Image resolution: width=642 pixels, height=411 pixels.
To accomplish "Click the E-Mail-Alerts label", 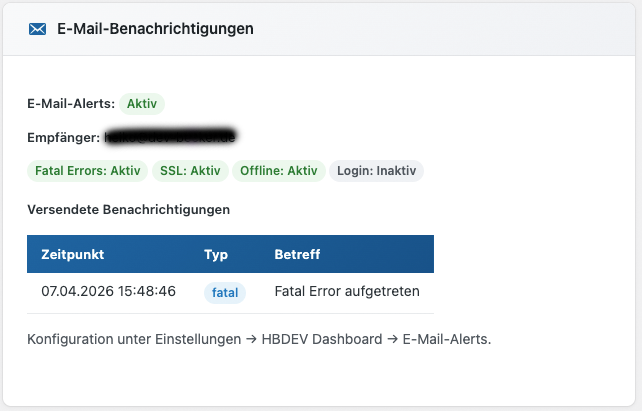I will 70,104.
